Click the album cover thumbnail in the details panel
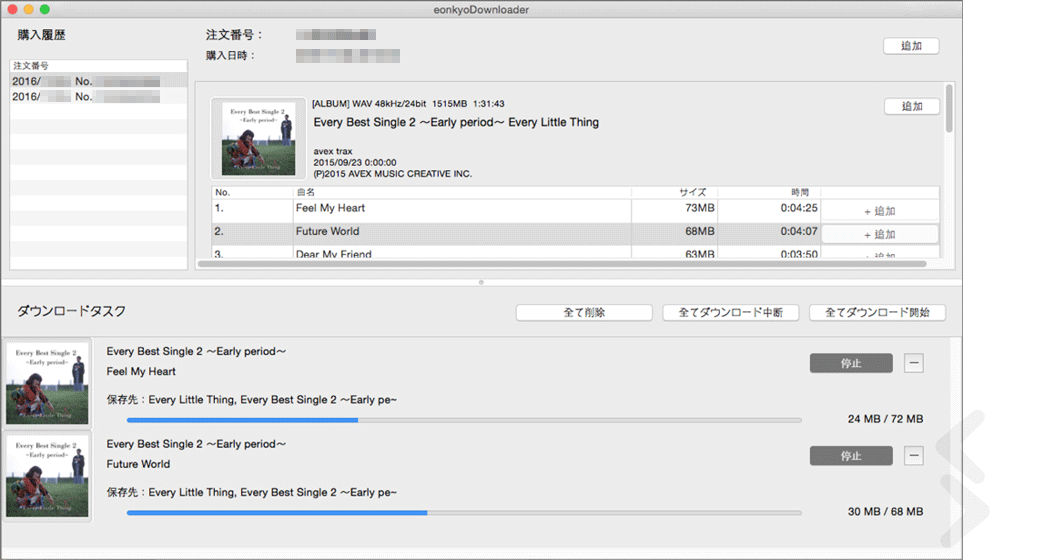Image resolution: width=1050 pixels, height=560 pixels. (258, 139)
